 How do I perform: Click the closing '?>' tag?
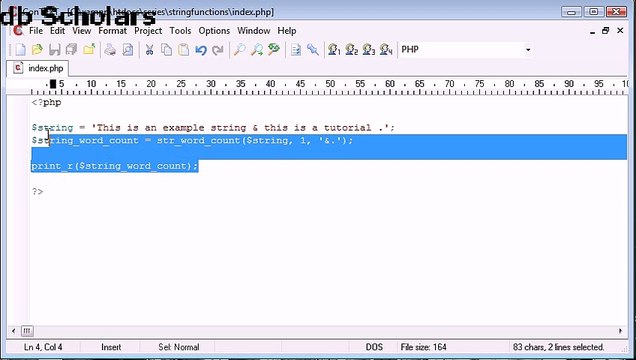[x=37, y=191]
